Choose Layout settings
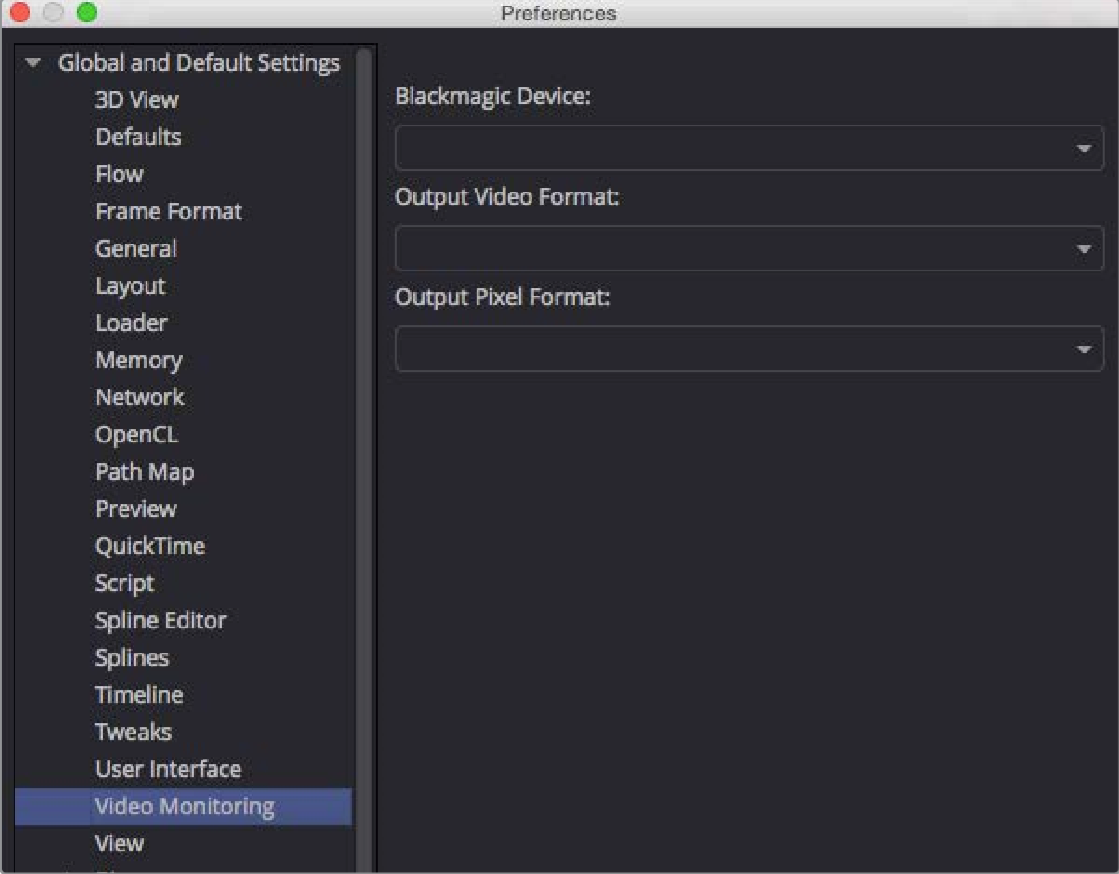Image resolution: width=1119 pixels, height=874 pixels. click(x=130, y=286)
